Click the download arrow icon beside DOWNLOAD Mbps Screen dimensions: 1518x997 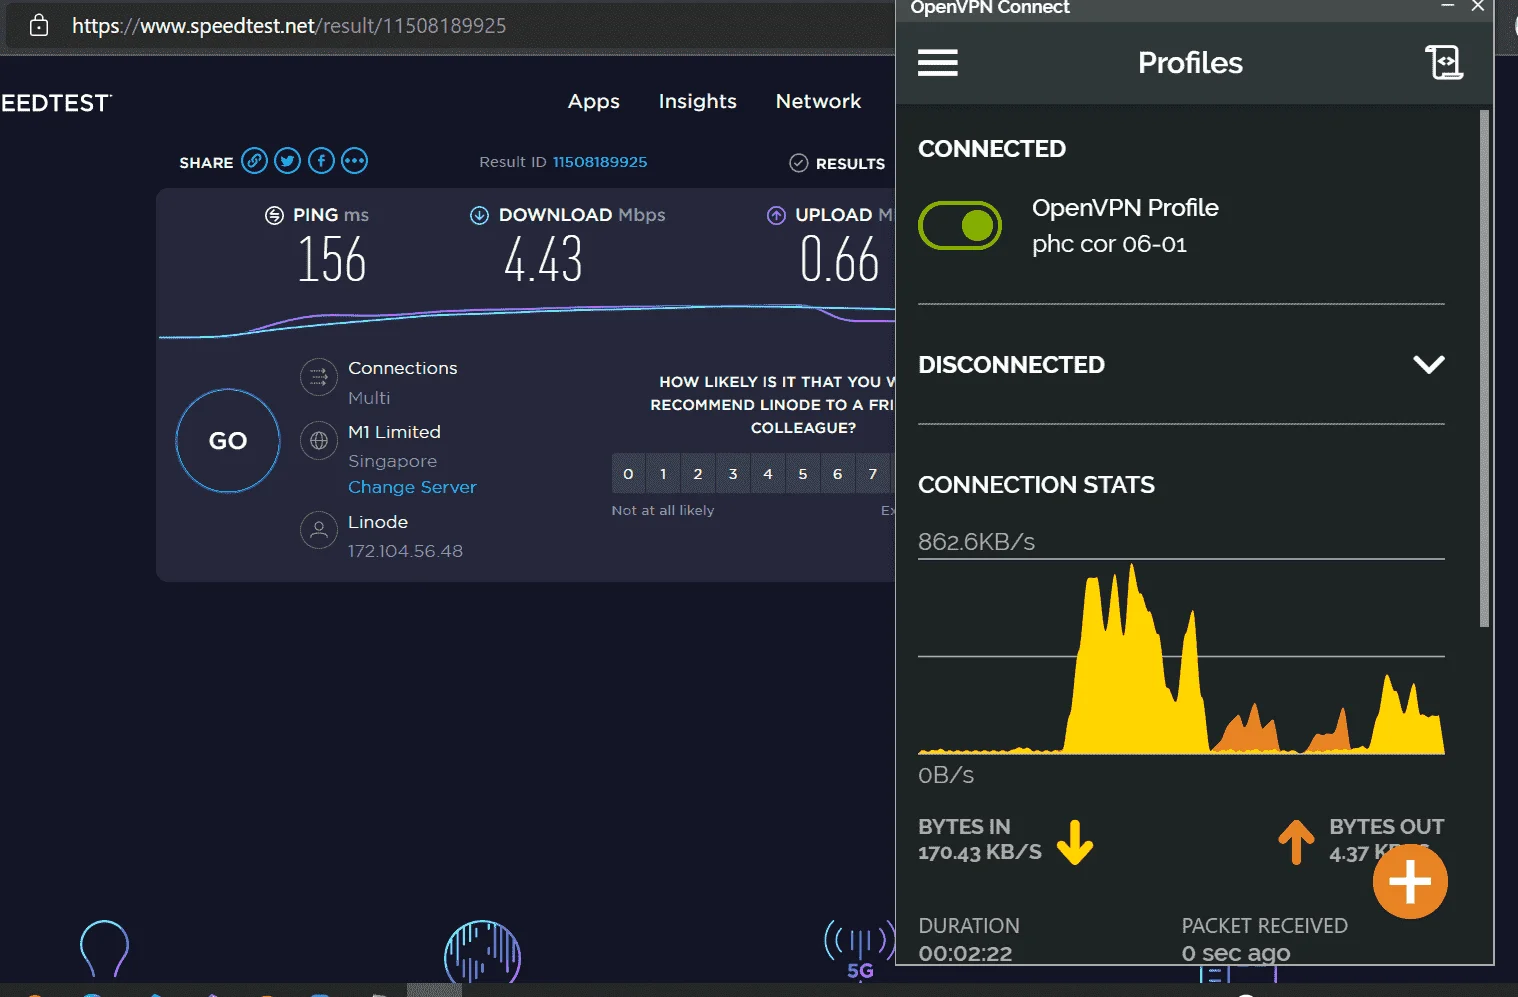pyautogui.click(x=479, y=215)
